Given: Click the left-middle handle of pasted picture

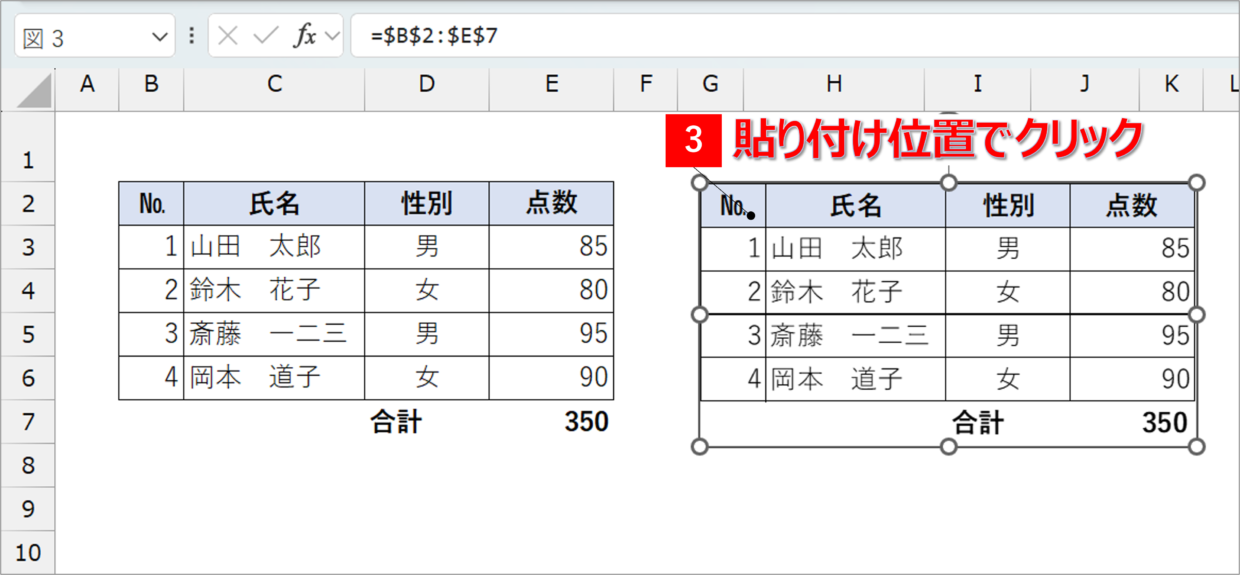Looking at the screenshot, I should 700,314.
